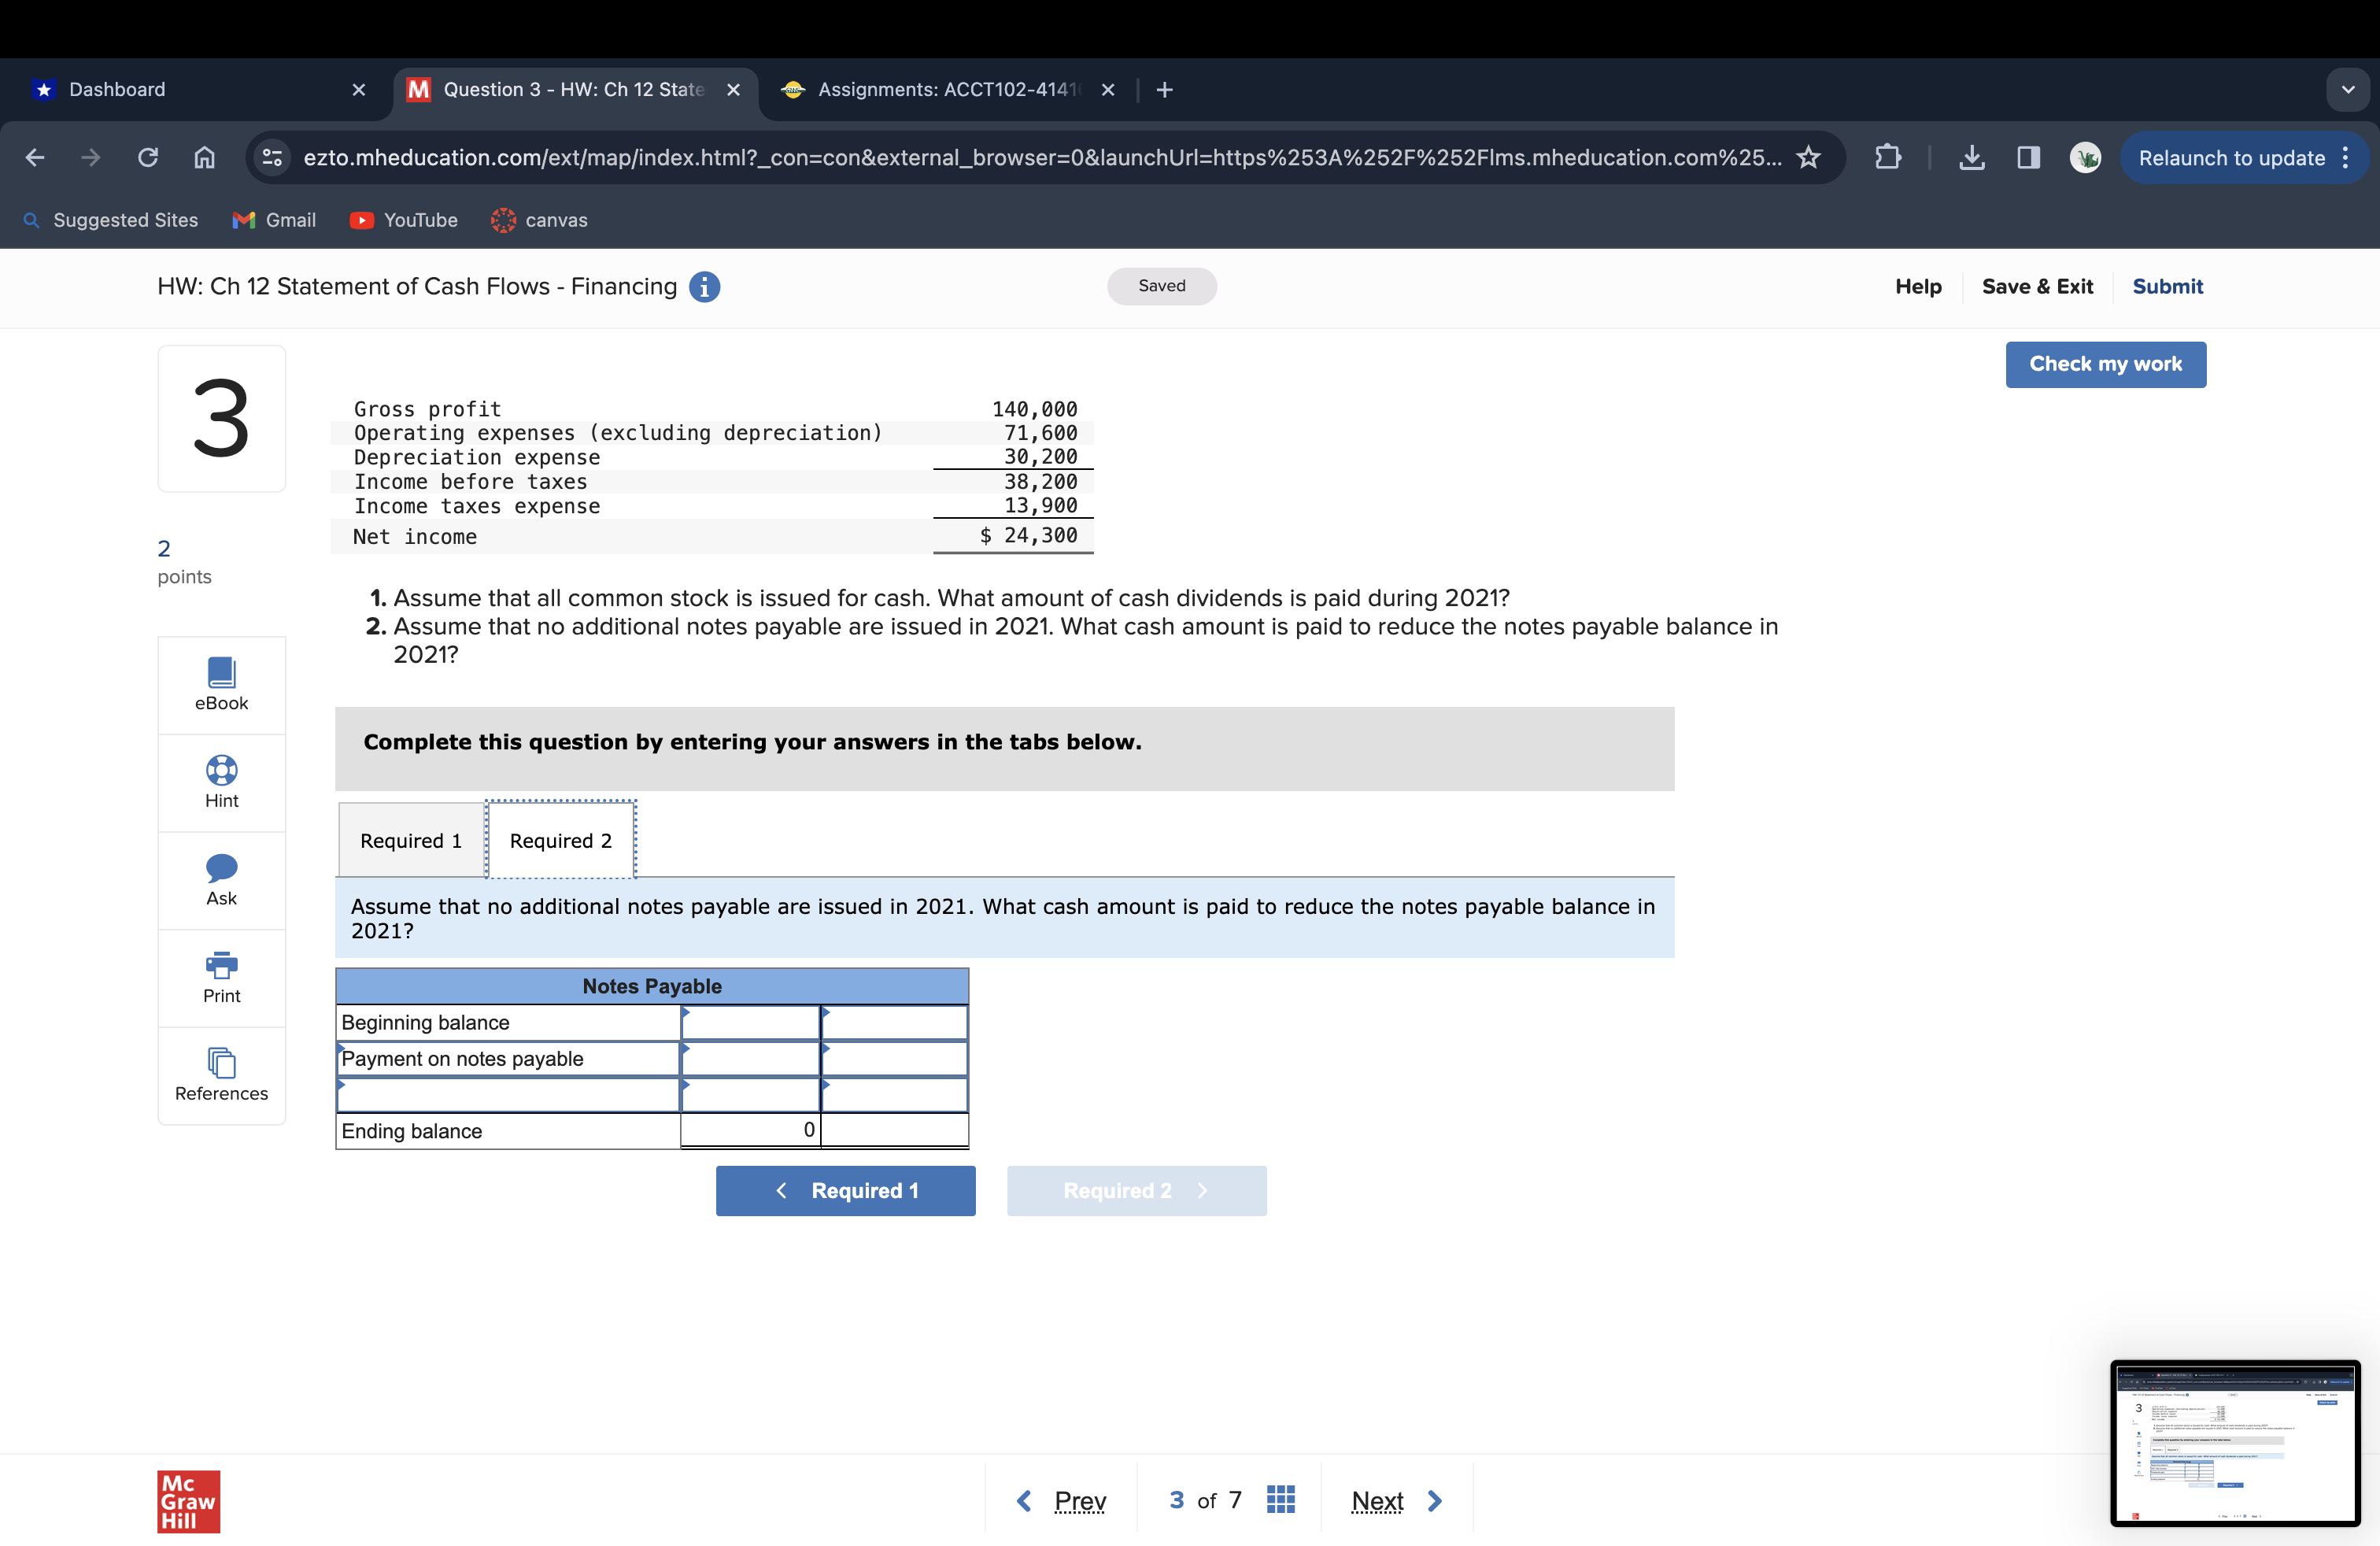Open the eBook sidebar icon
2380x1546 pixels.
221,672
